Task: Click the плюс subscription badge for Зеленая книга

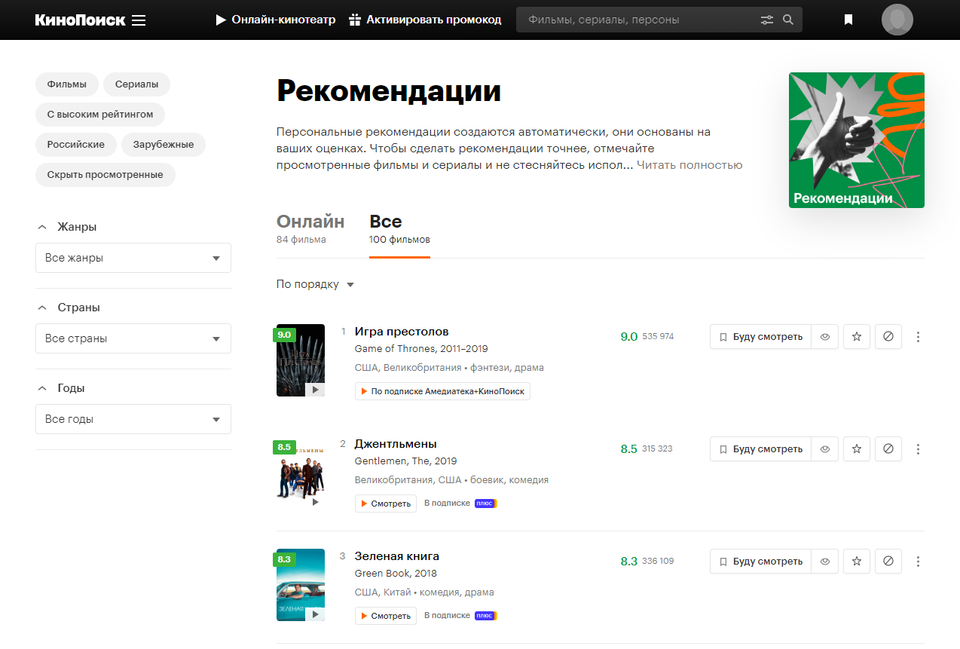Action: [486, 616]
